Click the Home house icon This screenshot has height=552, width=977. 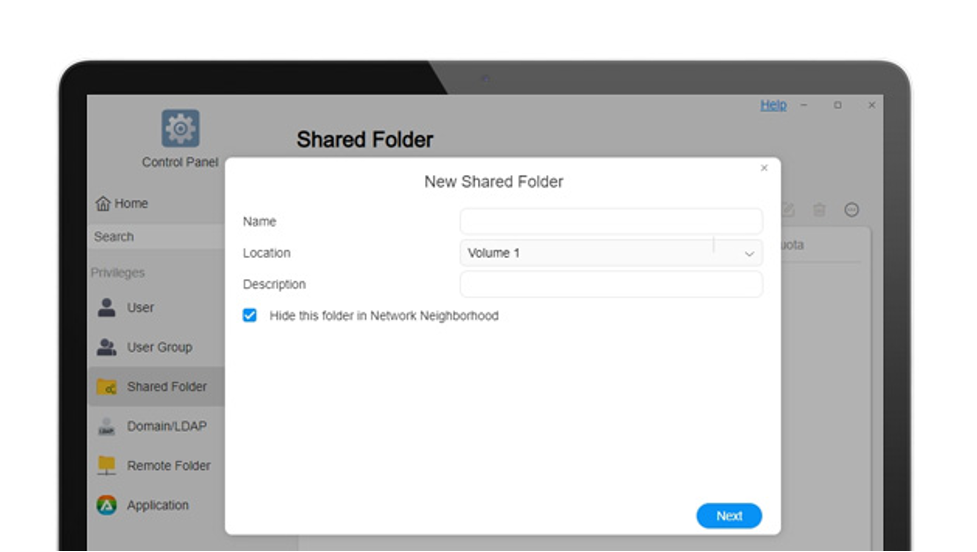coord(103,203)
